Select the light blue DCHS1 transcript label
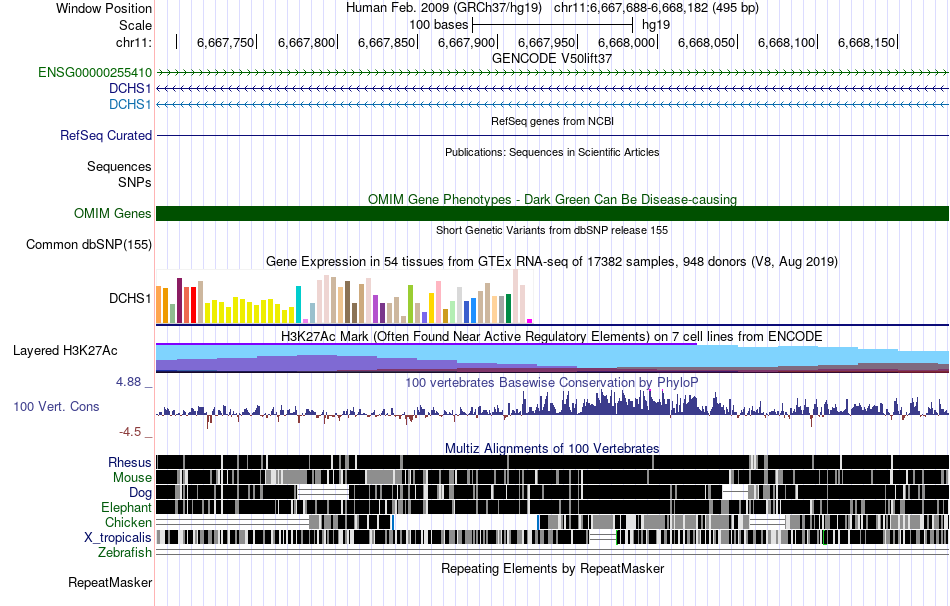The width and height of the screenshot is (950, 606). click(130, 104)
